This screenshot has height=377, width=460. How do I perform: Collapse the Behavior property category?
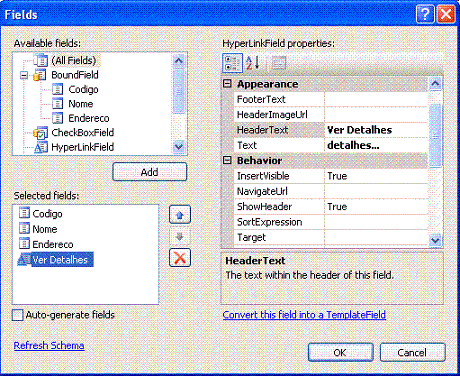click(x=227, y=160)
